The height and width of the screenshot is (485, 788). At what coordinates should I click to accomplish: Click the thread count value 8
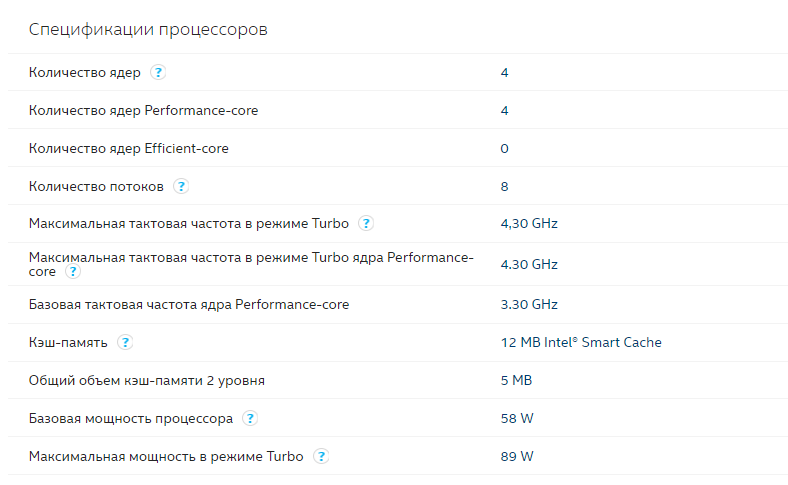click(505, 186)
